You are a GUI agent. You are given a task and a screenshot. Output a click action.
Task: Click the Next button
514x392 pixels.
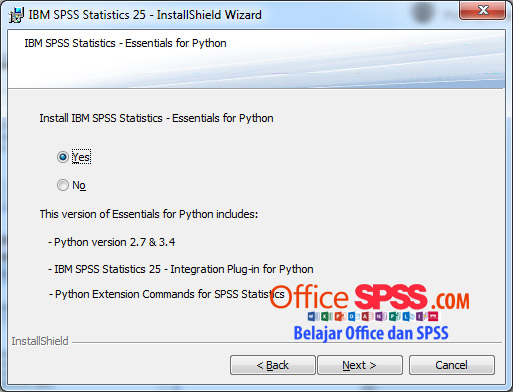coord(360,365)
